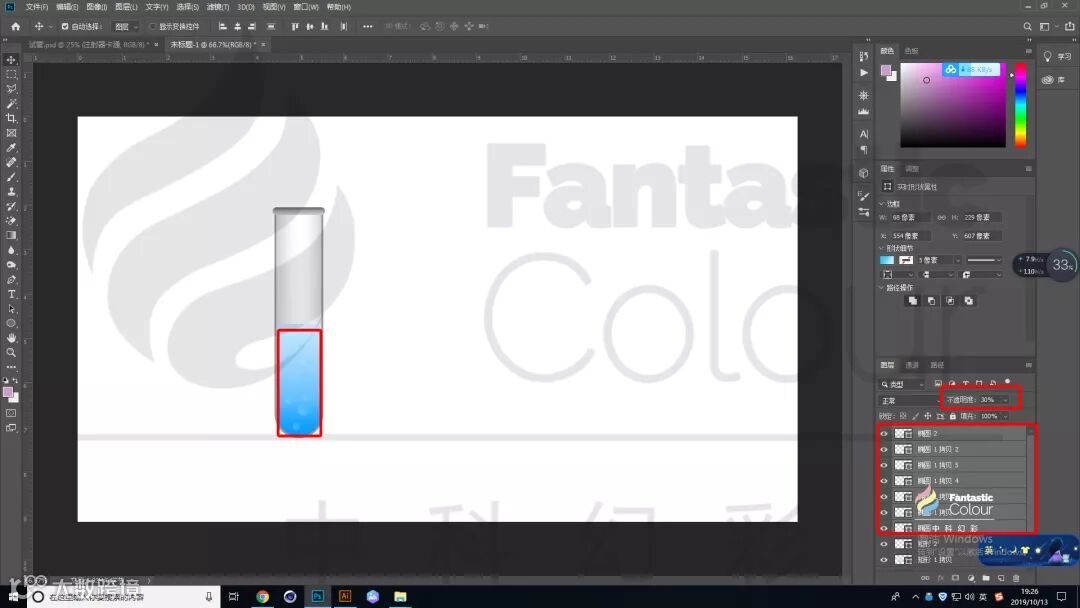The image size is (1080, 608).
Task: Select the Hand tool
Action: click(11, 338)
